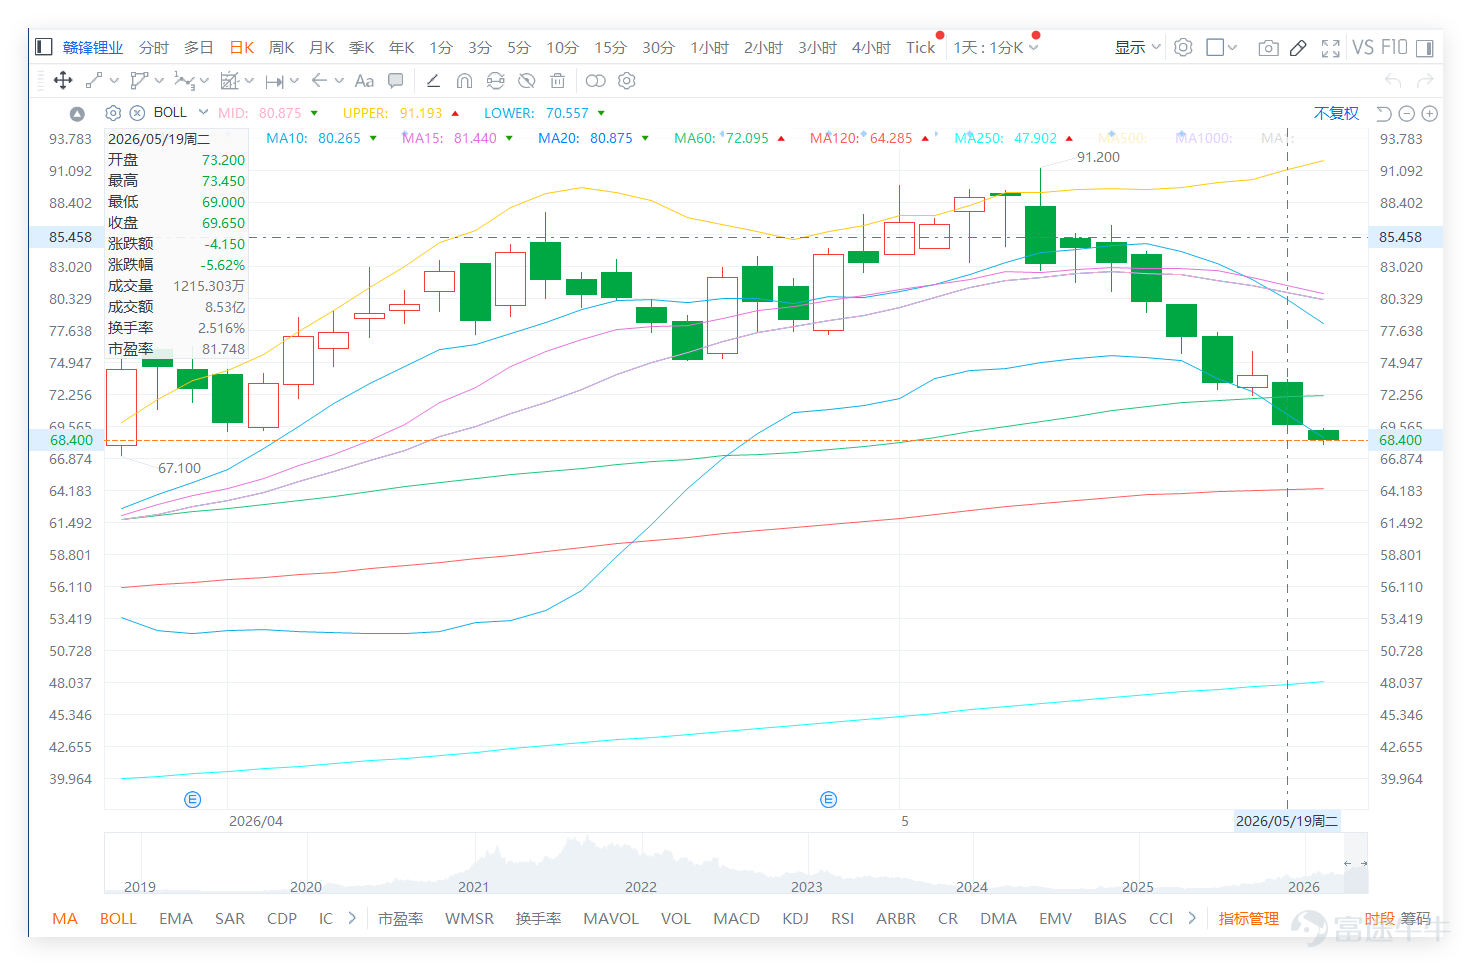Remove the BOLL indicator with X icon

coord(137,113)
